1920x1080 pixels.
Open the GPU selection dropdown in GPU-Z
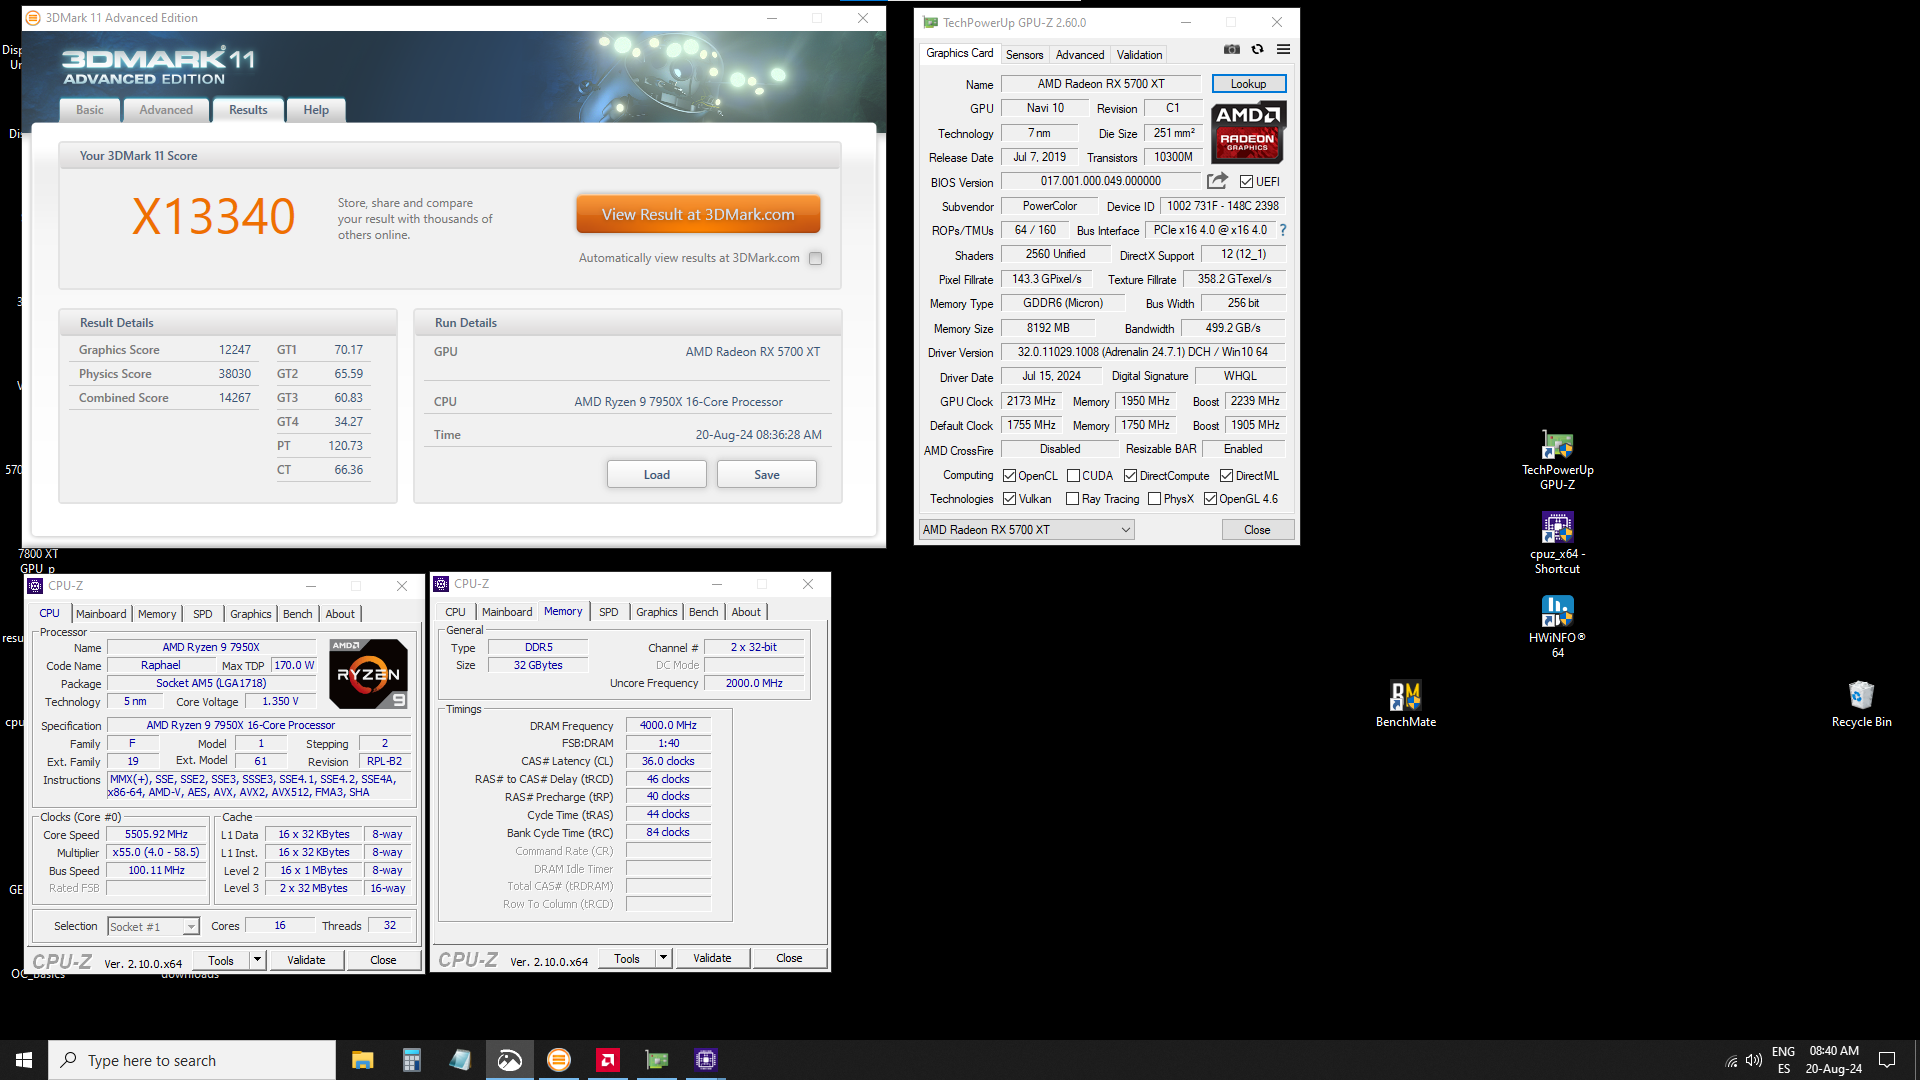coord(1026,530)
